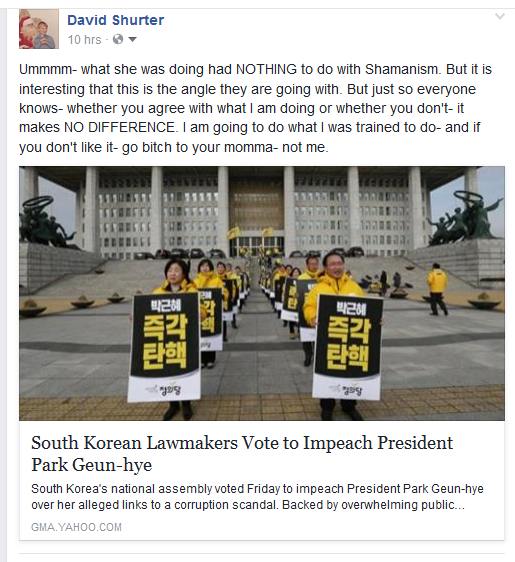Click the right man's black protest sign
Image resolution: width=515 pixels, height=562 pixels.
tap(348, 347)
